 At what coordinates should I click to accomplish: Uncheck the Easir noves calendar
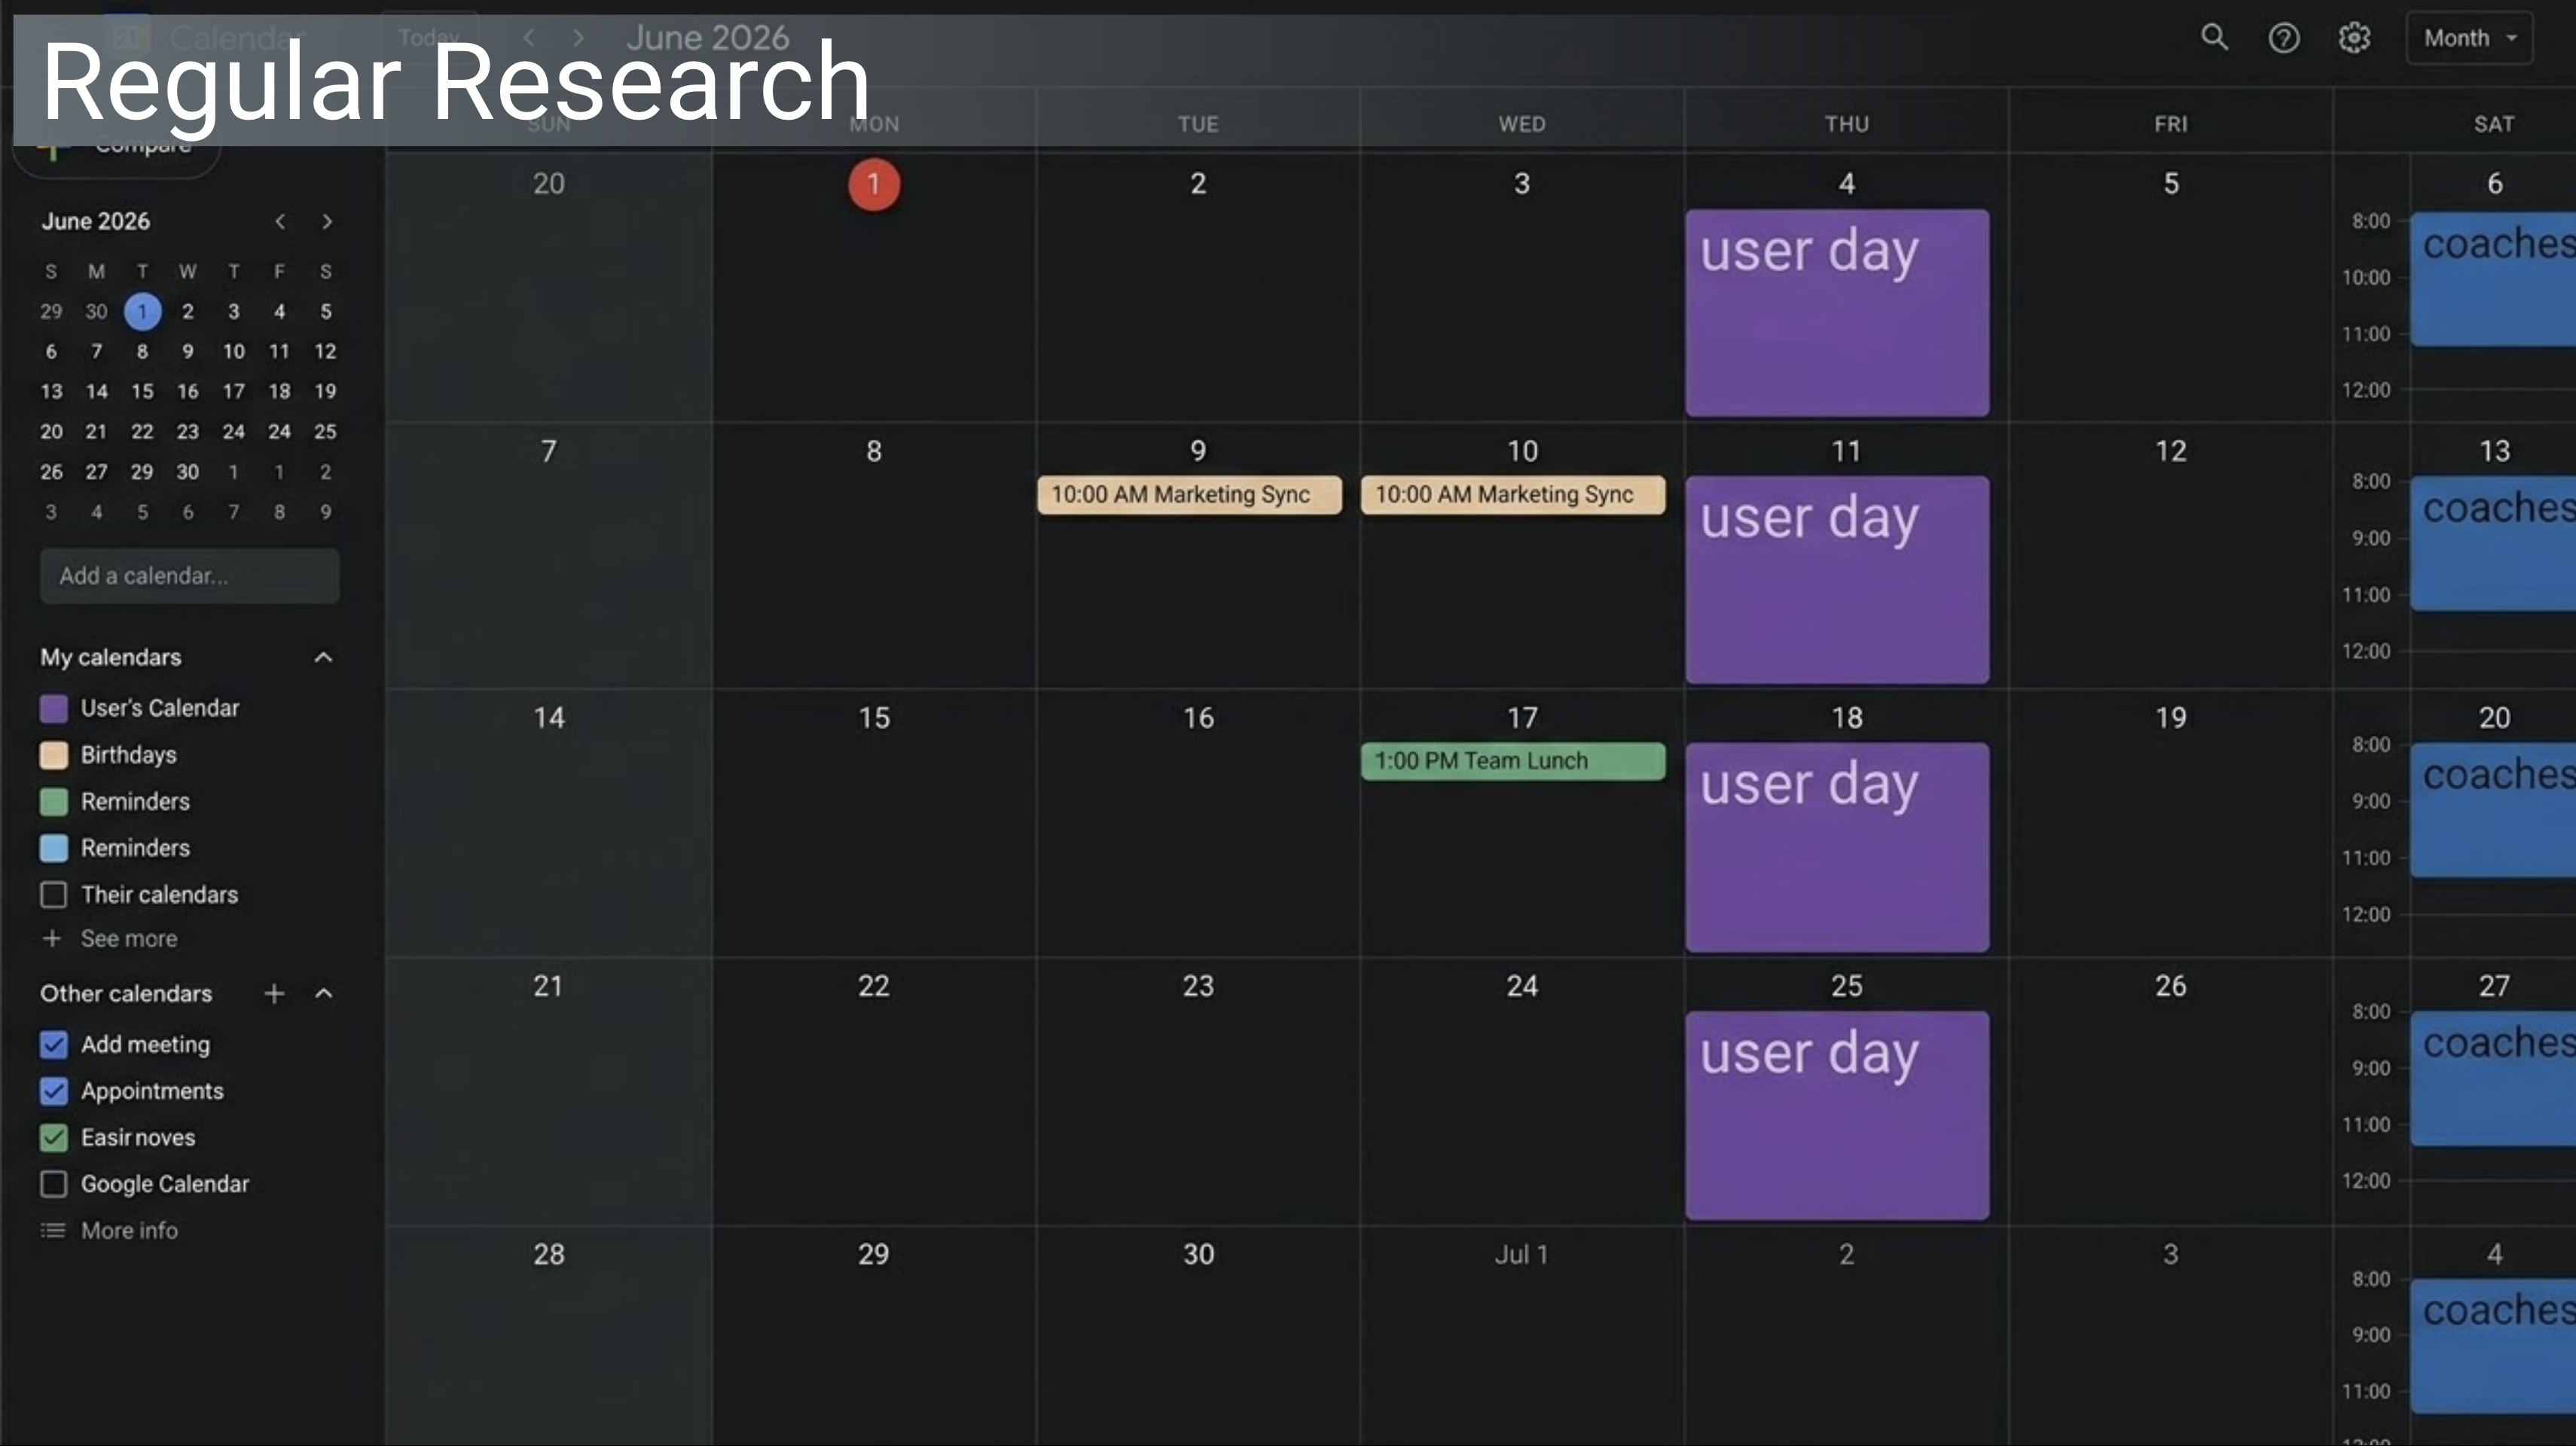click(x=54, y=1137)
